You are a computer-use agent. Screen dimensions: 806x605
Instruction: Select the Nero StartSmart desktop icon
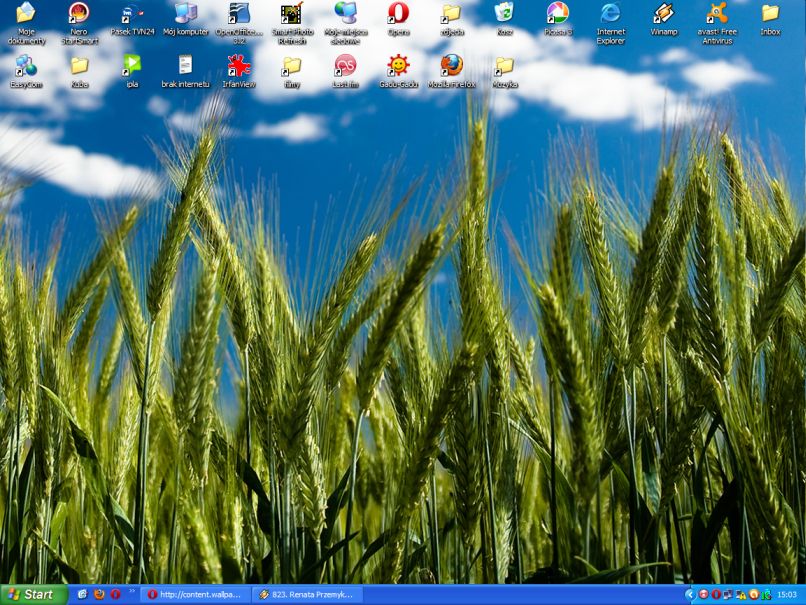[78, 14]
